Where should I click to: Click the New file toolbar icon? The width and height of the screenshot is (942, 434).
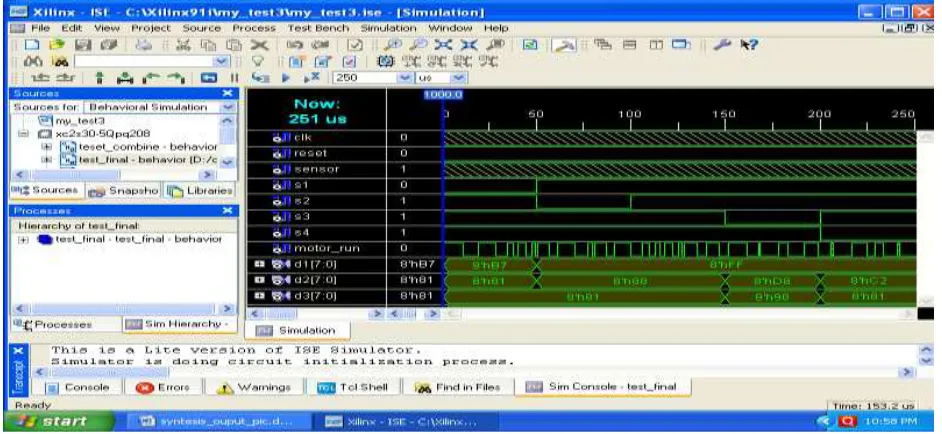(34, 44)
